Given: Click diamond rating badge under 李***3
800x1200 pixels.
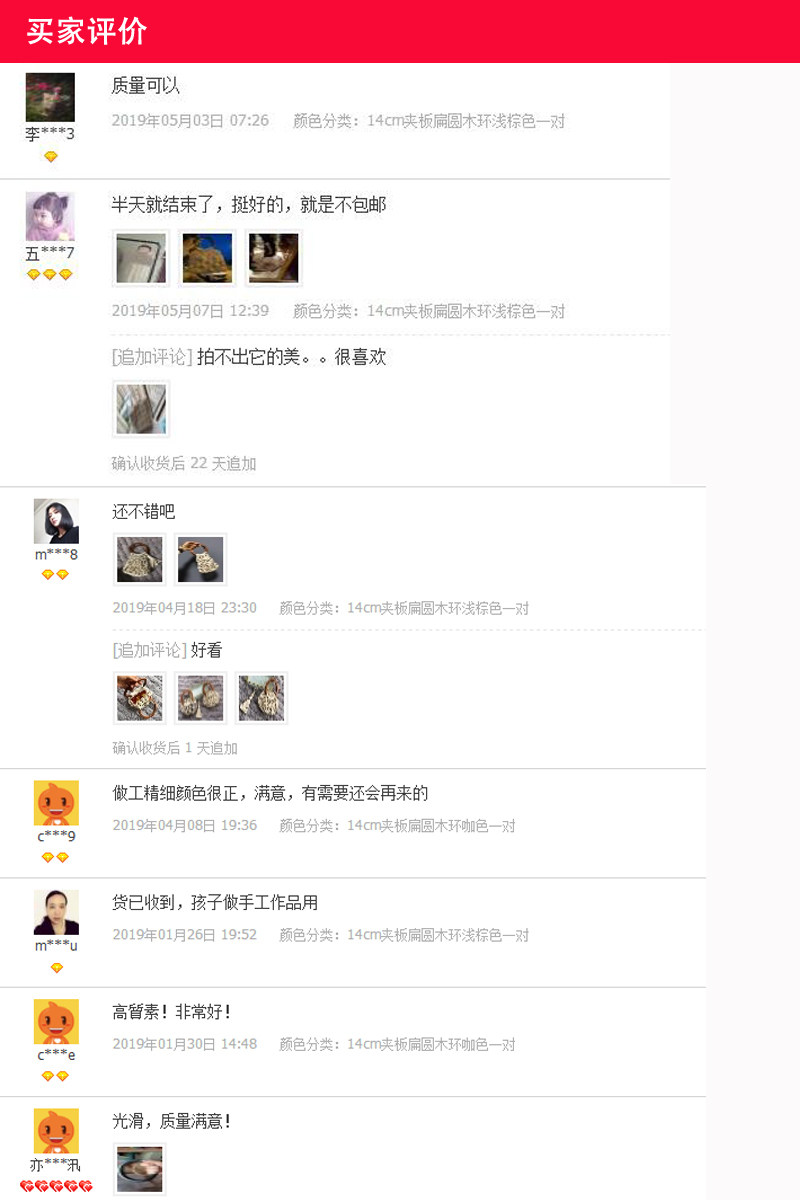Looking at the screenshot, I should pos(51,157).
